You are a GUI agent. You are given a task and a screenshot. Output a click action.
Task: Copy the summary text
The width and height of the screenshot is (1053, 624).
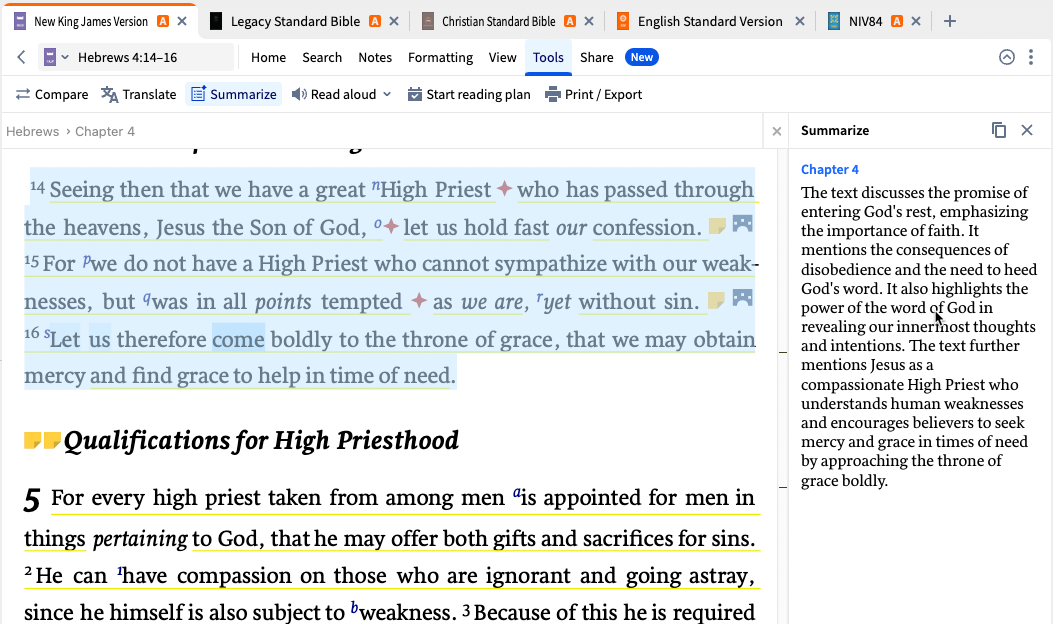tap(999, 130)
